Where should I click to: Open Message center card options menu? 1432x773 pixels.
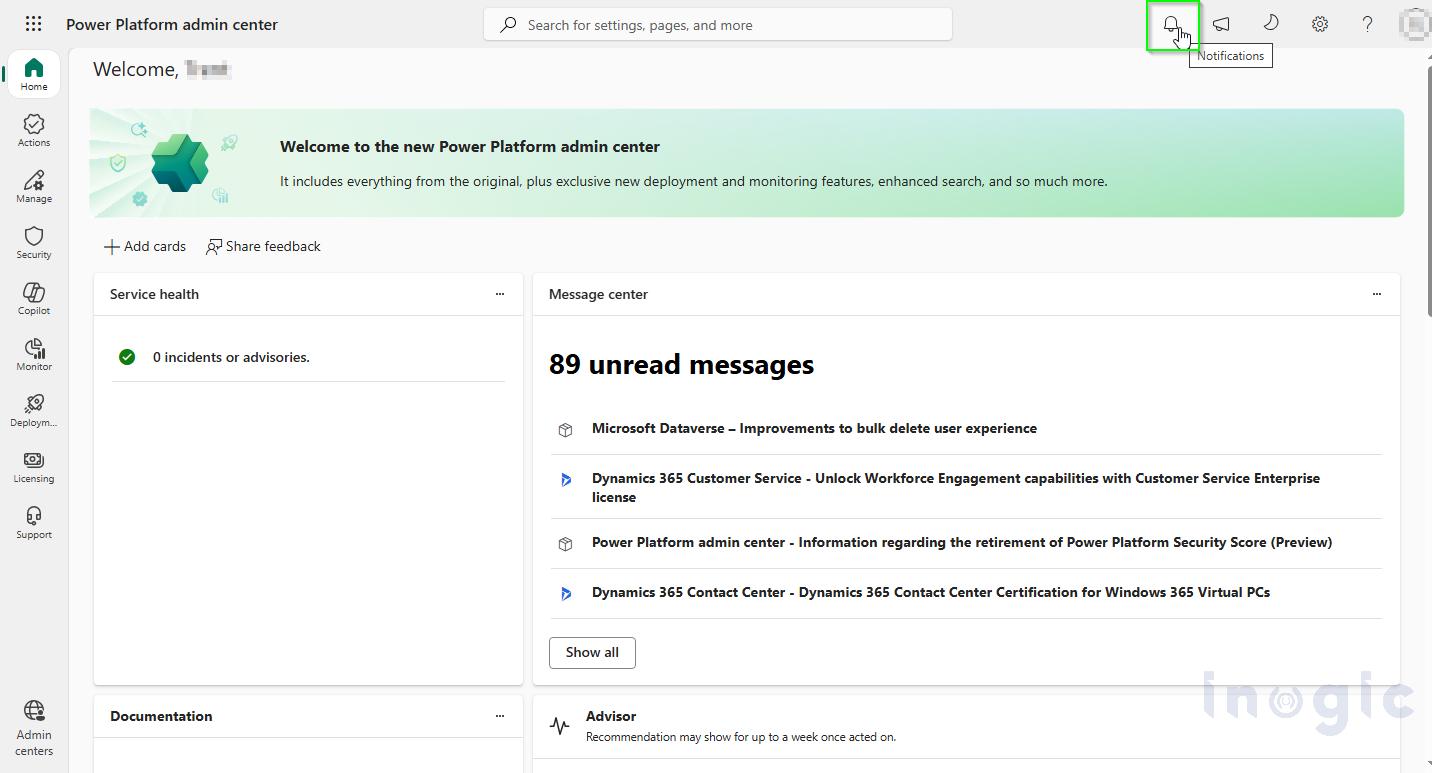[1377, 294]
